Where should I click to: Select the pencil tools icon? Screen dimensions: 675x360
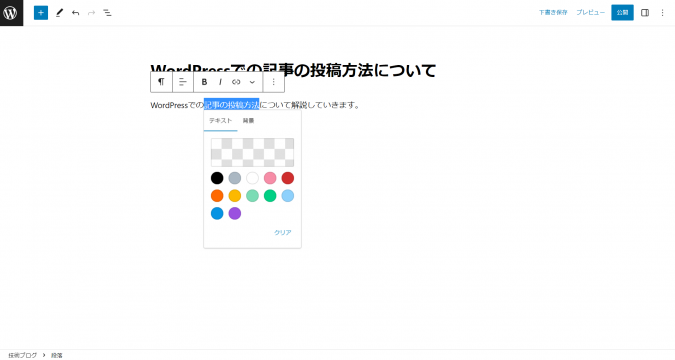point(59,12)
